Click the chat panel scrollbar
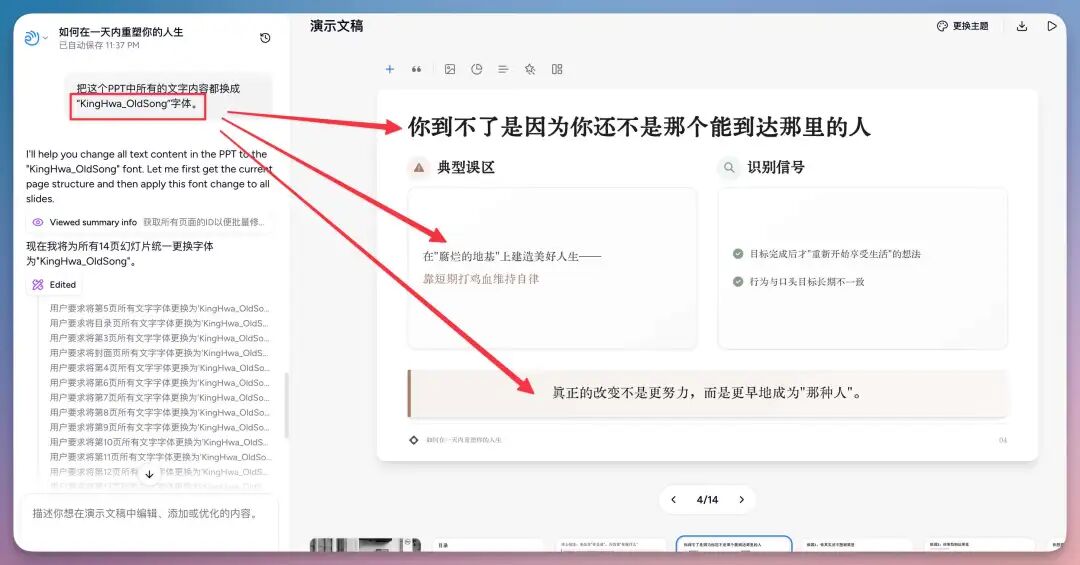Image resolution: width=1080 pixels, height=565 pixels. [x=286, y=407]
